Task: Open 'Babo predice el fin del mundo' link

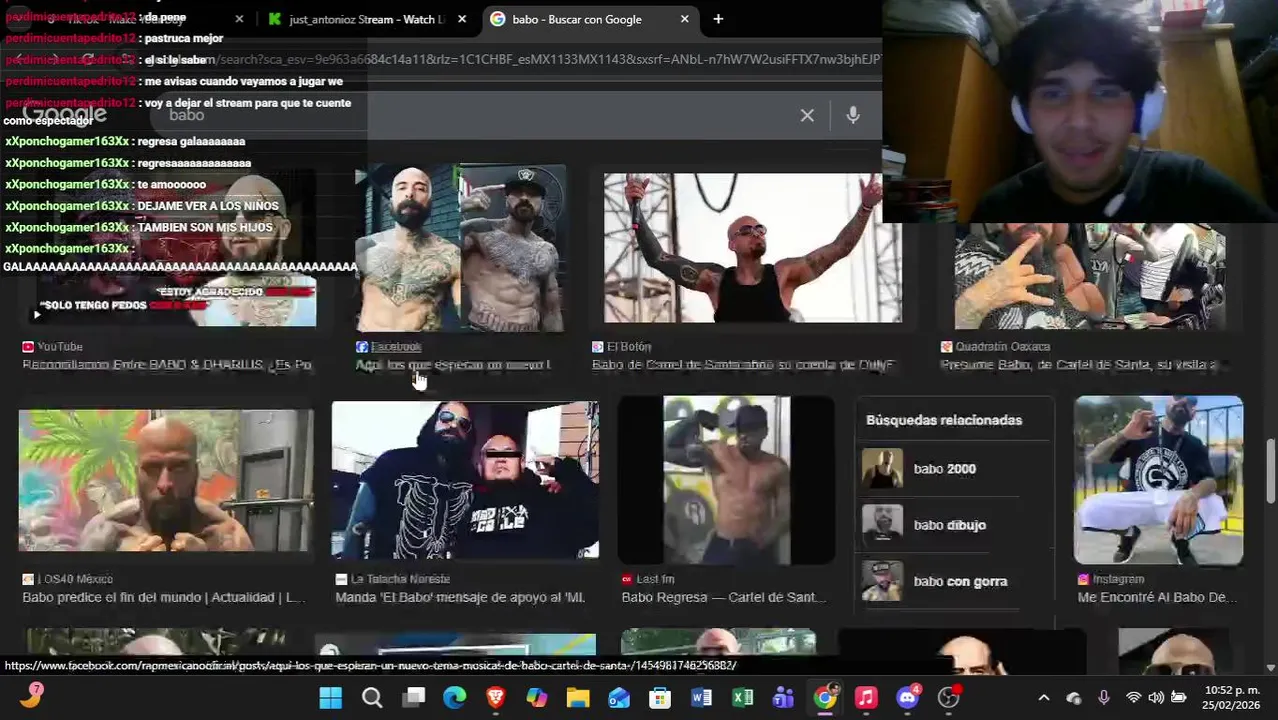Action: pyautogui.click(x=163, y=597)
